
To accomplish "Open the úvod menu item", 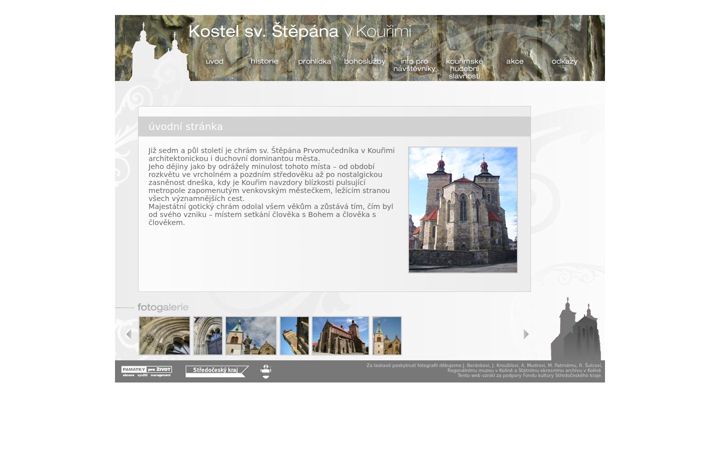I will [x=214, y=61].
